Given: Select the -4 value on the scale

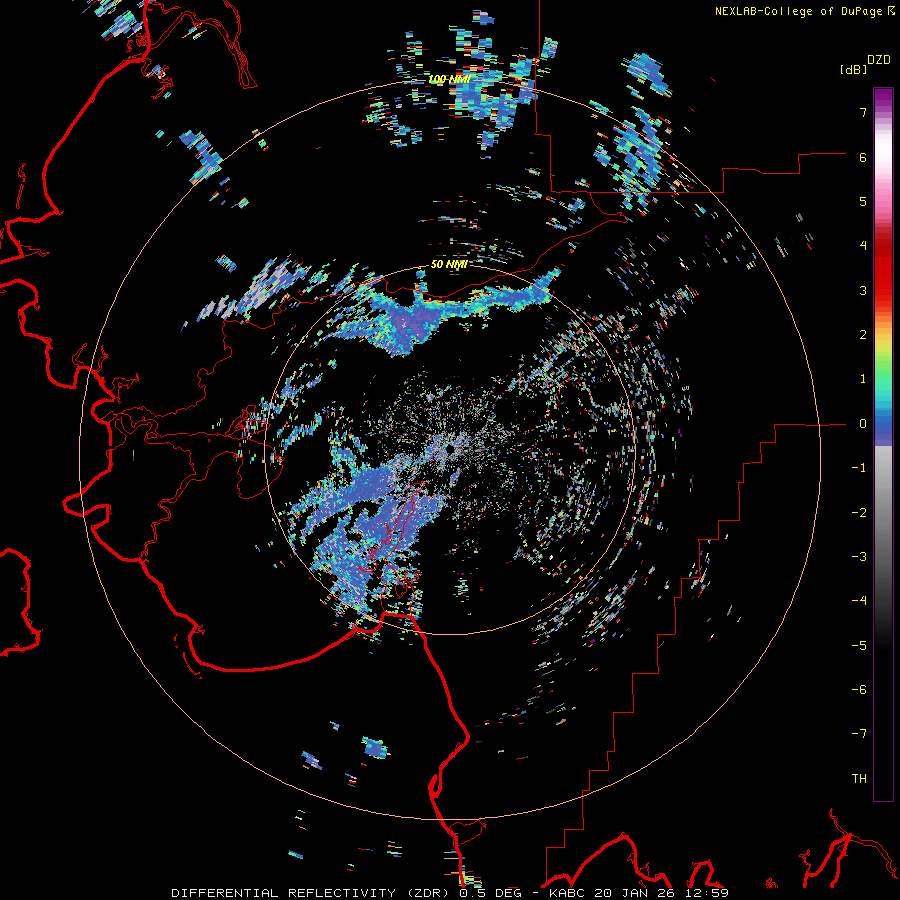Looking at the screenshot, I should coord(859,601).
